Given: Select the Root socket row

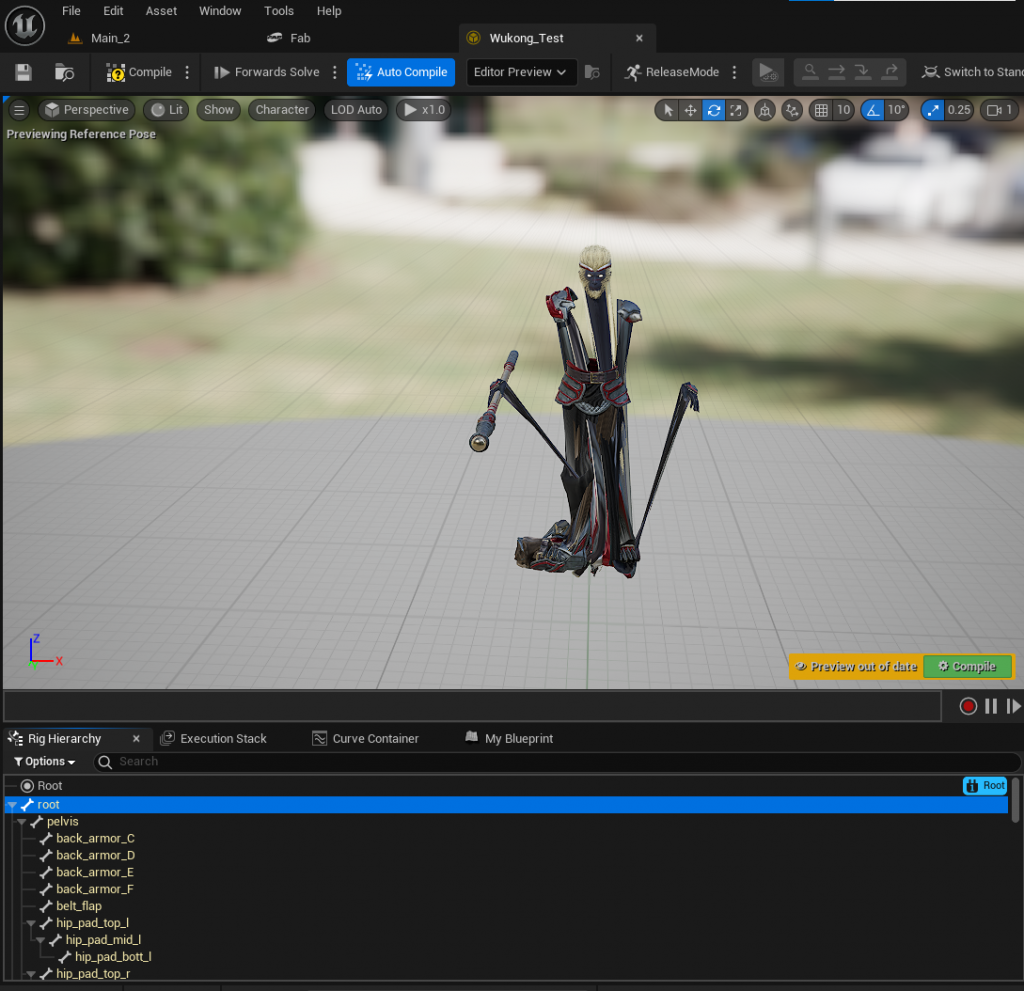Looking at the screenshot, I should click(x=506, y=785).
